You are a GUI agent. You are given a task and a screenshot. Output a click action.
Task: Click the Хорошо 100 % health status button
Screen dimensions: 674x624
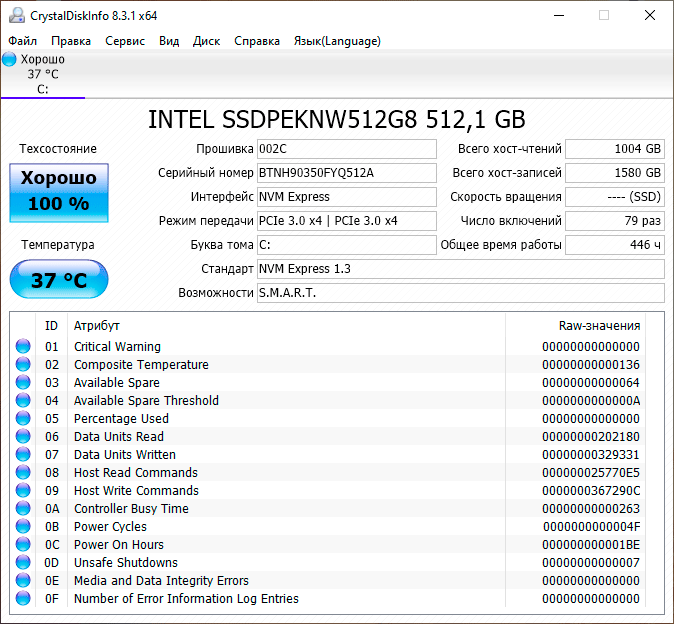(59, 192)
